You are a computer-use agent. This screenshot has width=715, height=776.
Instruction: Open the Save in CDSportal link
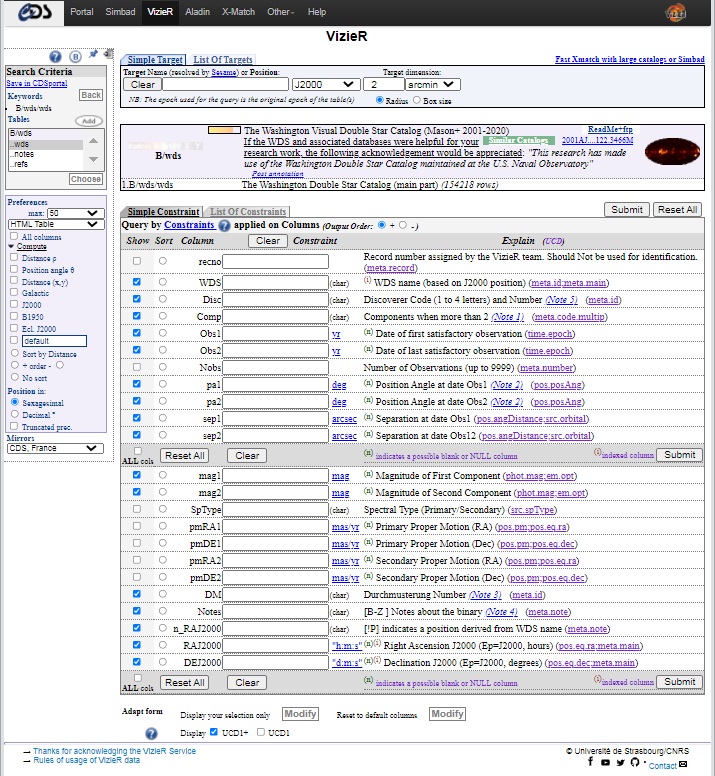click(37, 83)
